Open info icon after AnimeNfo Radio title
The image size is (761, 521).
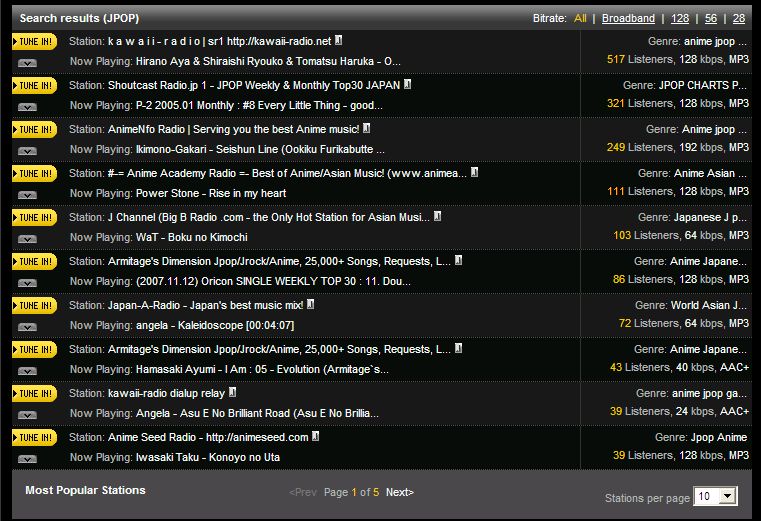(367, 128)
